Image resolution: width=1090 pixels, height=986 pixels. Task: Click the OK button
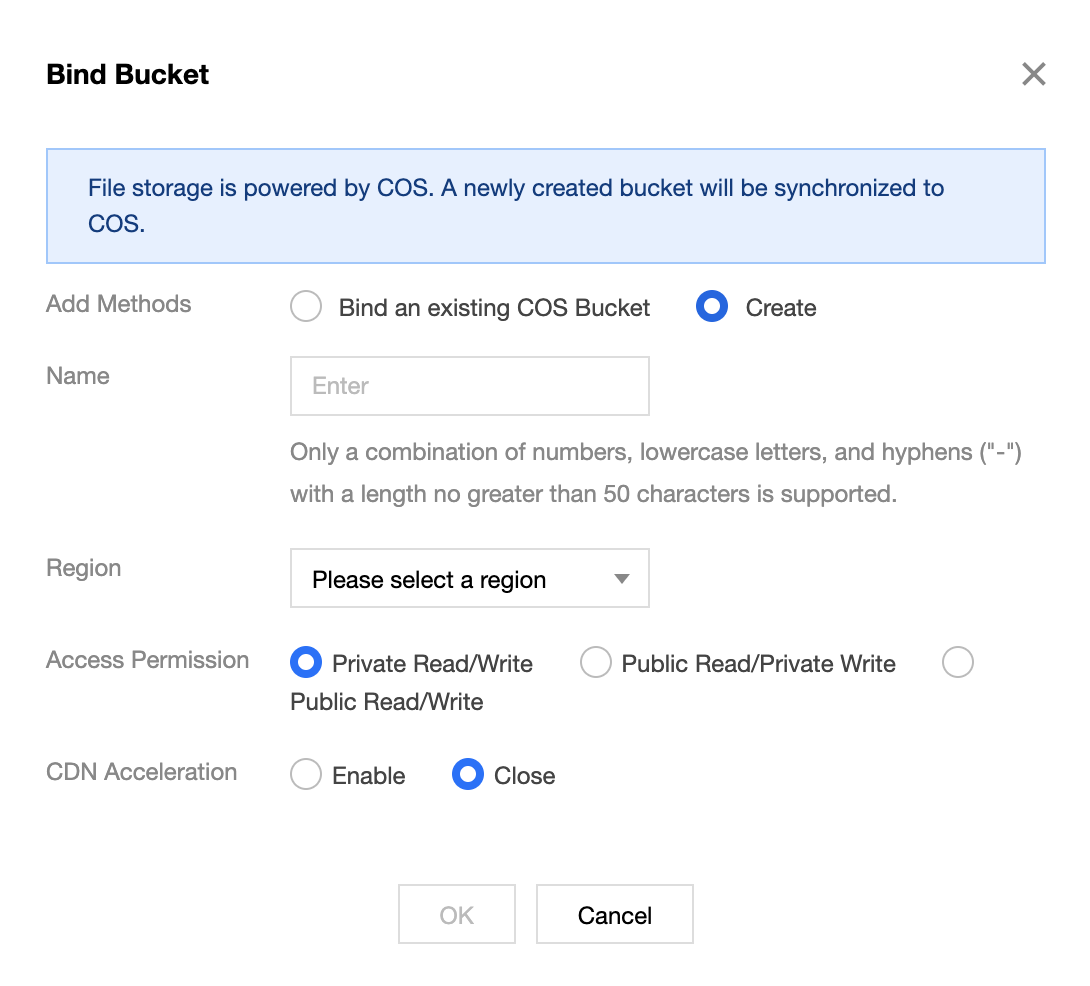click(457, 915)
